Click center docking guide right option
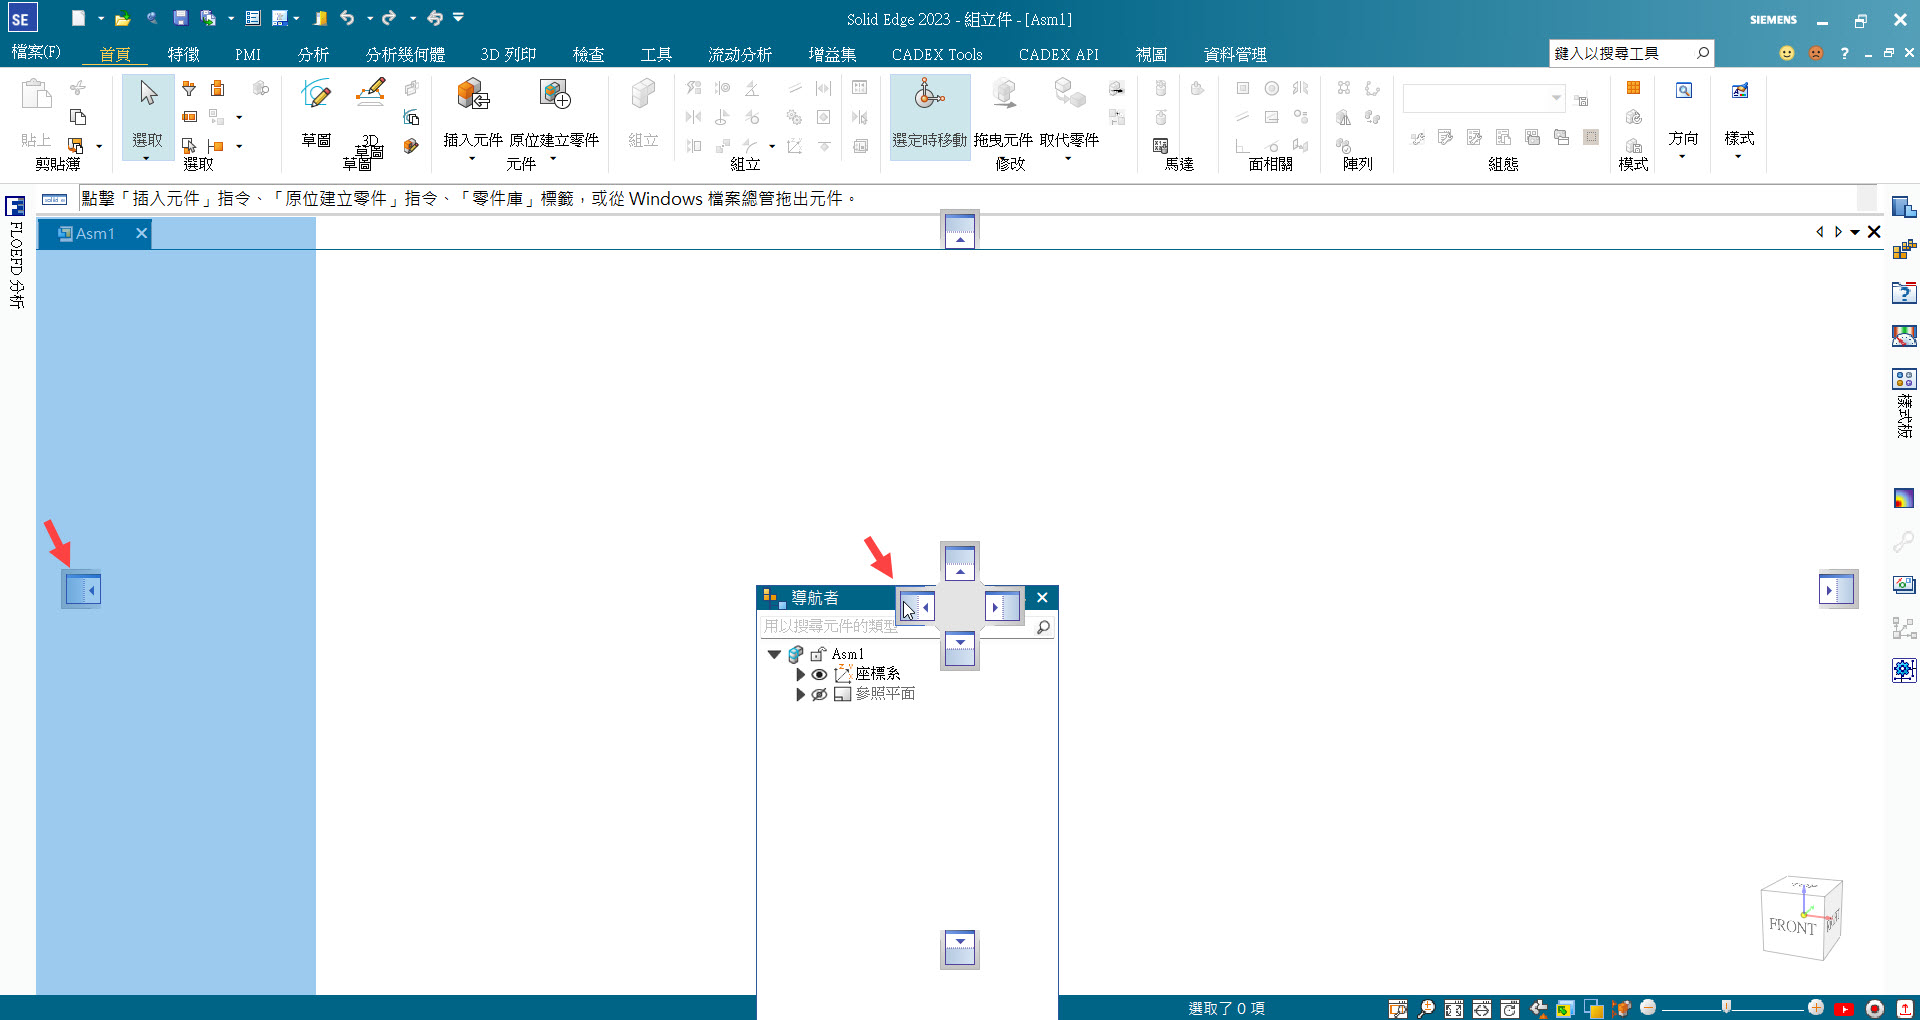 click(1002, 606)
